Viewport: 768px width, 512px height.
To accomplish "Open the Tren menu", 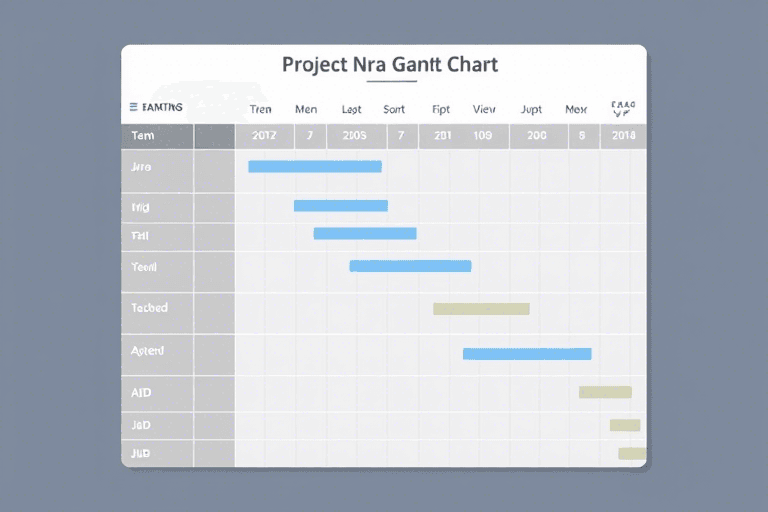I will (260, 109).
